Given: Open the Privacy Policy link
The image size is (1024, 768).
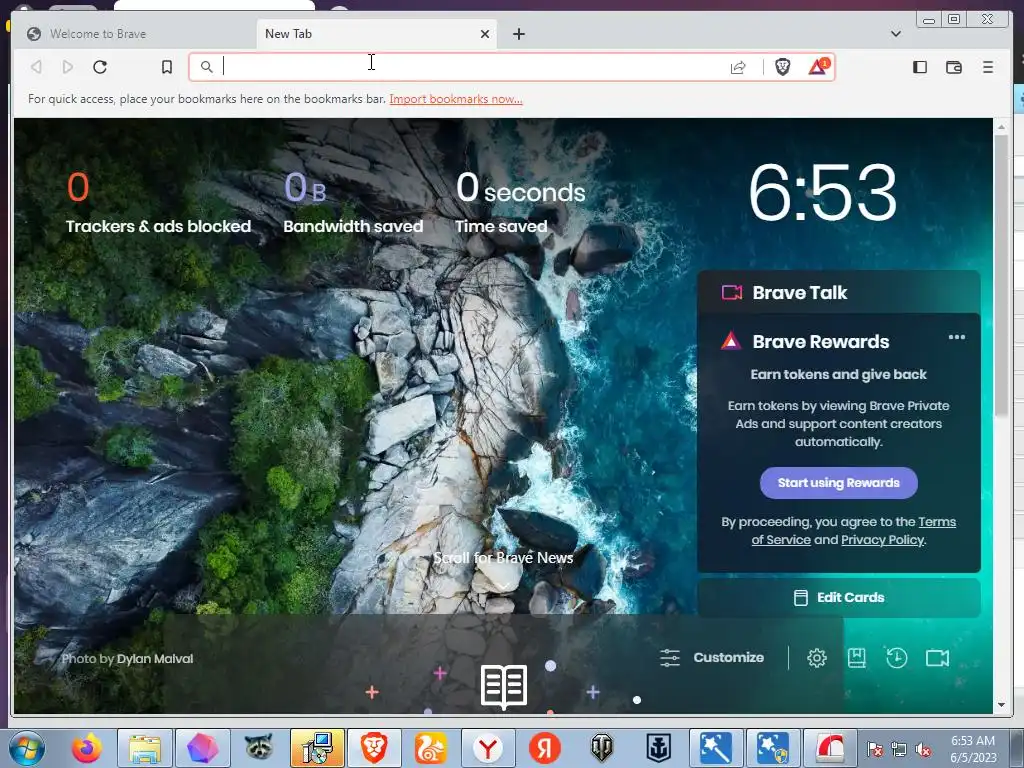Looking at the screenshot, I should click(882, 539).
